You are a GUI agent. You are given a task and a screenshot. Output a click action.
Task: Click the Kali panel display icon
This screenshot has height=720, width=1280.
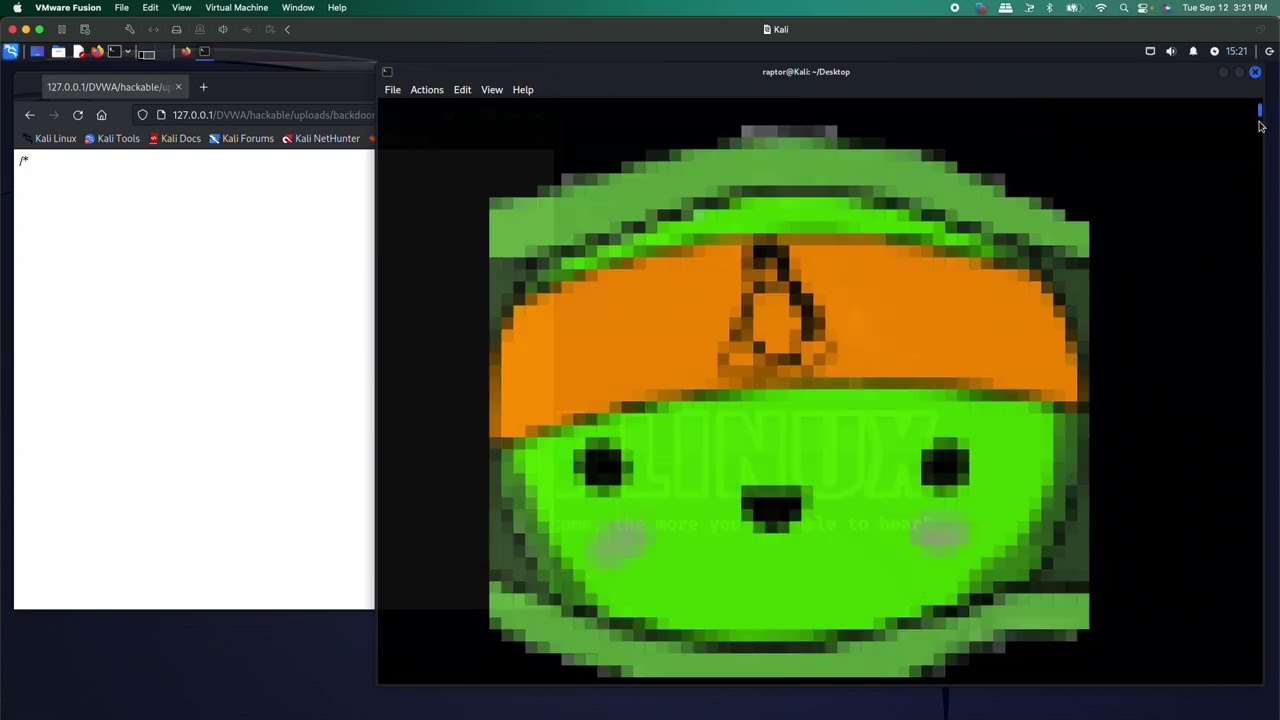point(1150,51)
